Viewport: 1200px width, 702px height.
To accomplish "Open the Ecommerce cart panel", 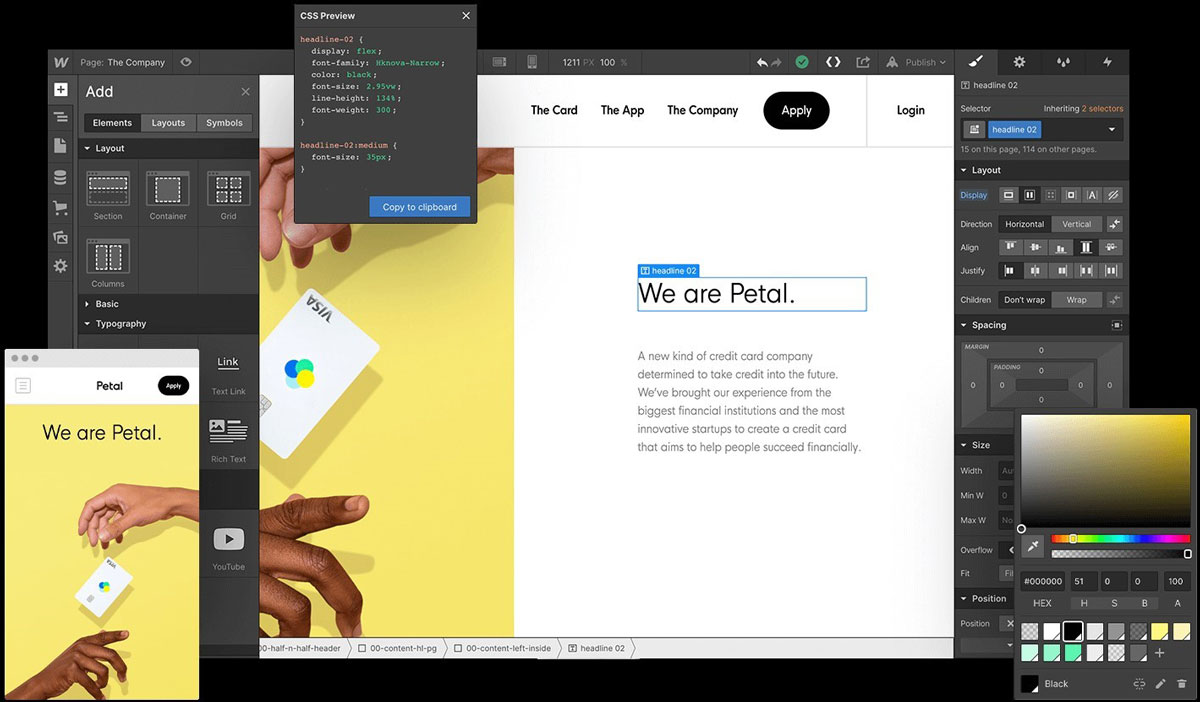I will (x=60, y=208).
